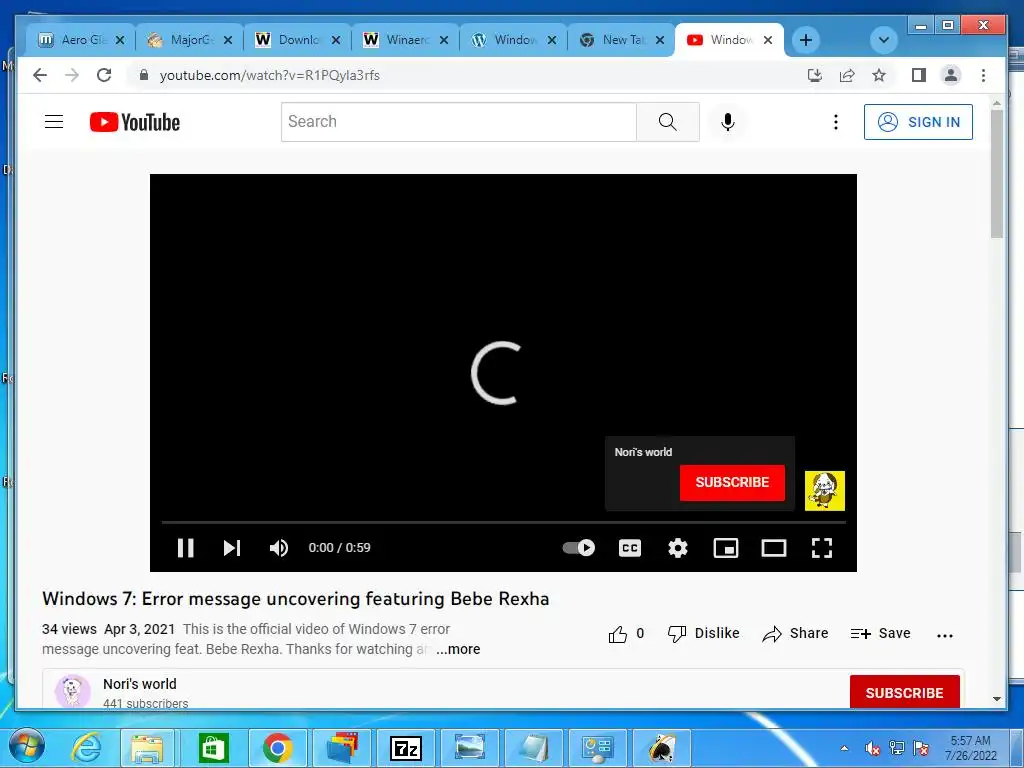Click the search magnifier button
This screenshot has width=1024, height=768.
pyautogui.click(x=667, y=121)
